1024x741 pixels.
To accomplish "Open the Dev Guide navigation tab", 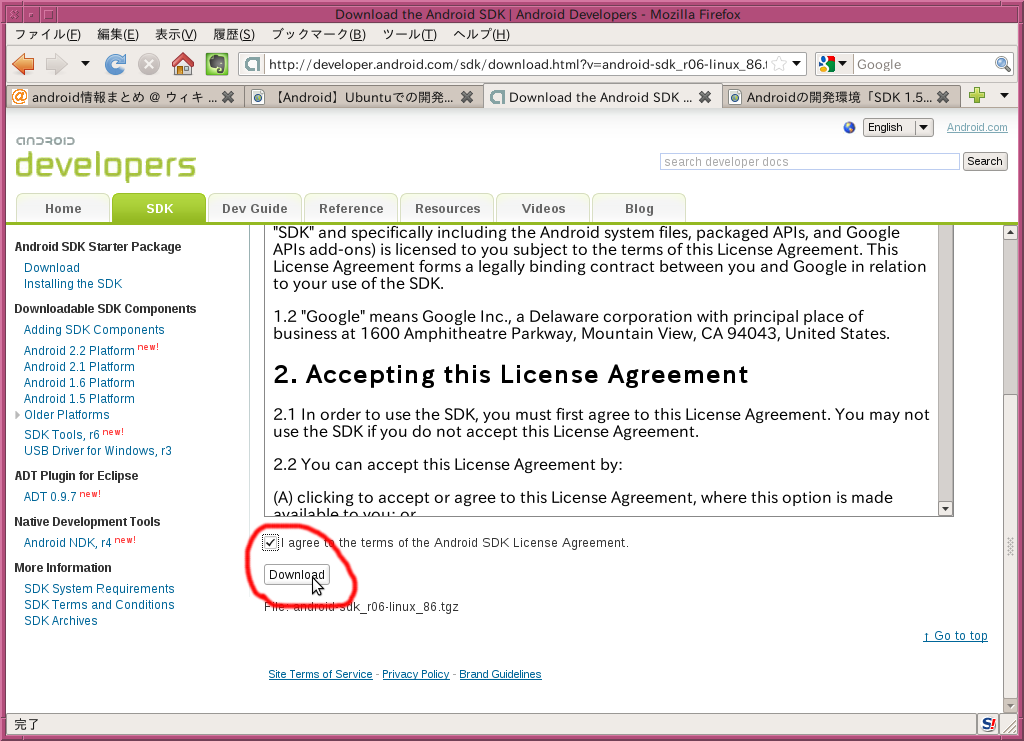I will pos(255,208).
